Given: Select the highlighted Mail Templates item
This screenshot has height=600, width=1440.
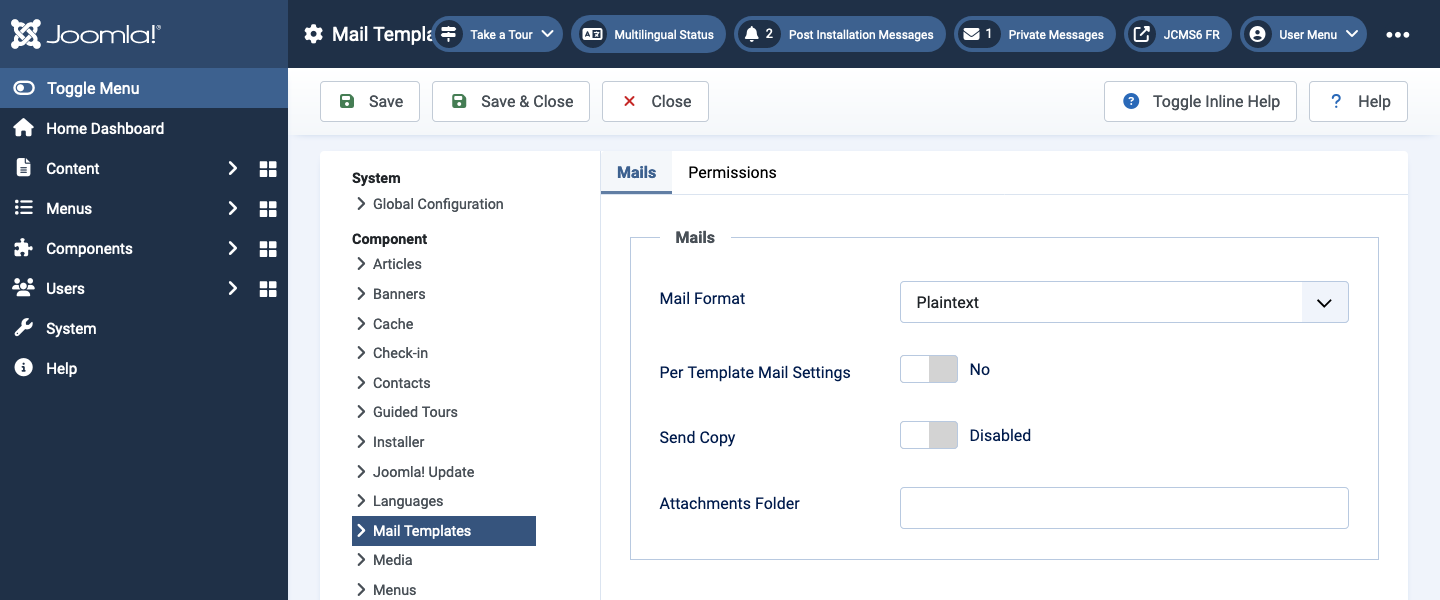Looking at the screenshot, I should [444, 531].
